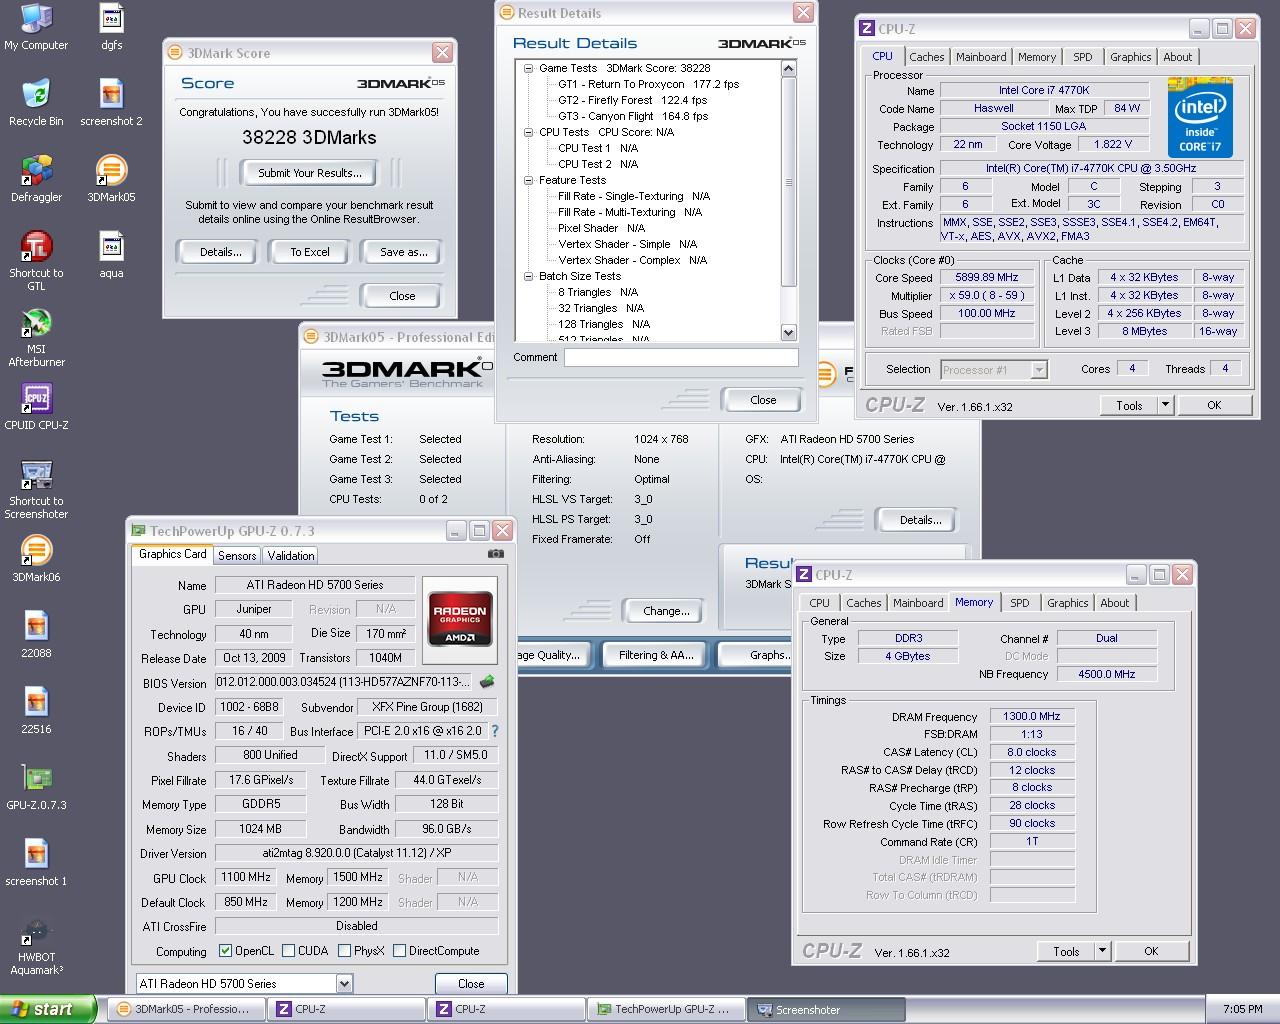Switch to Screenshoter taskbar item
Image resolution: width=1280 pixels, height=1024 pixels.
pyautogui.click(x=827, y=1009)
